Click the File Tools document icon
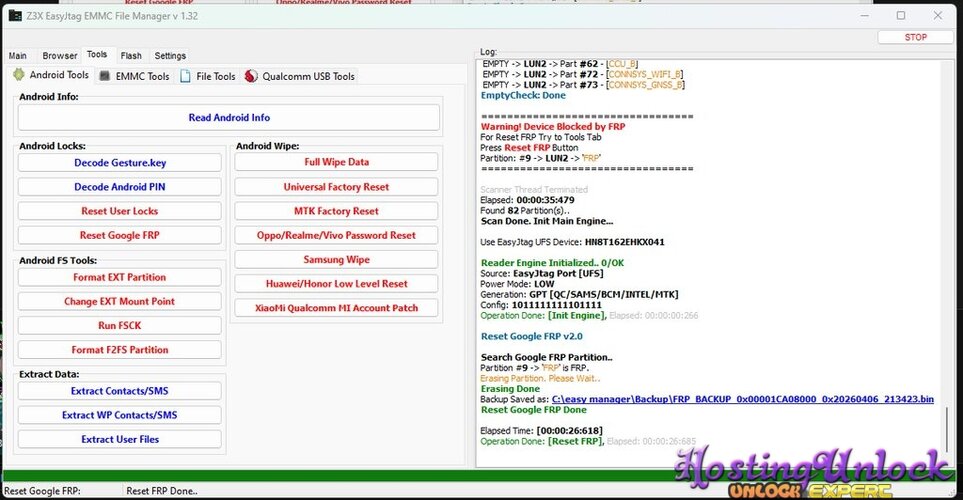Image resolution: width=963 pixels, height=500 pixels. 186,76
